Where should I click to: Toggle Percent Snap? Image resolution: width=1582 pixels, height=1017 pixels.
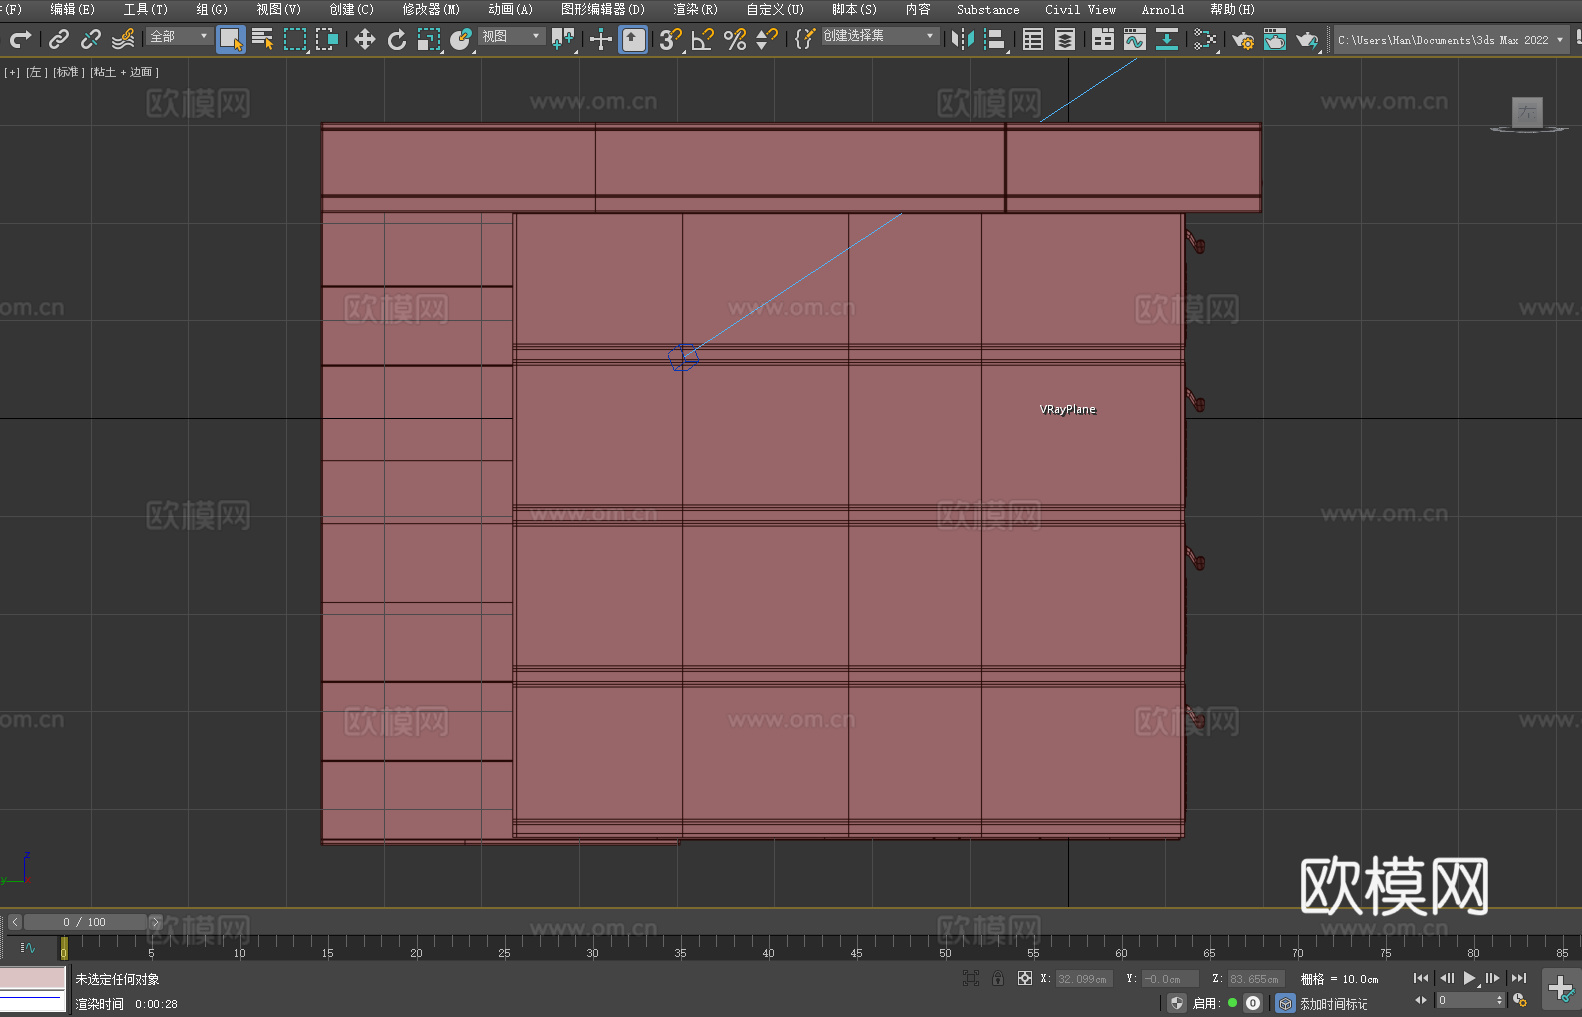point(735,39)
